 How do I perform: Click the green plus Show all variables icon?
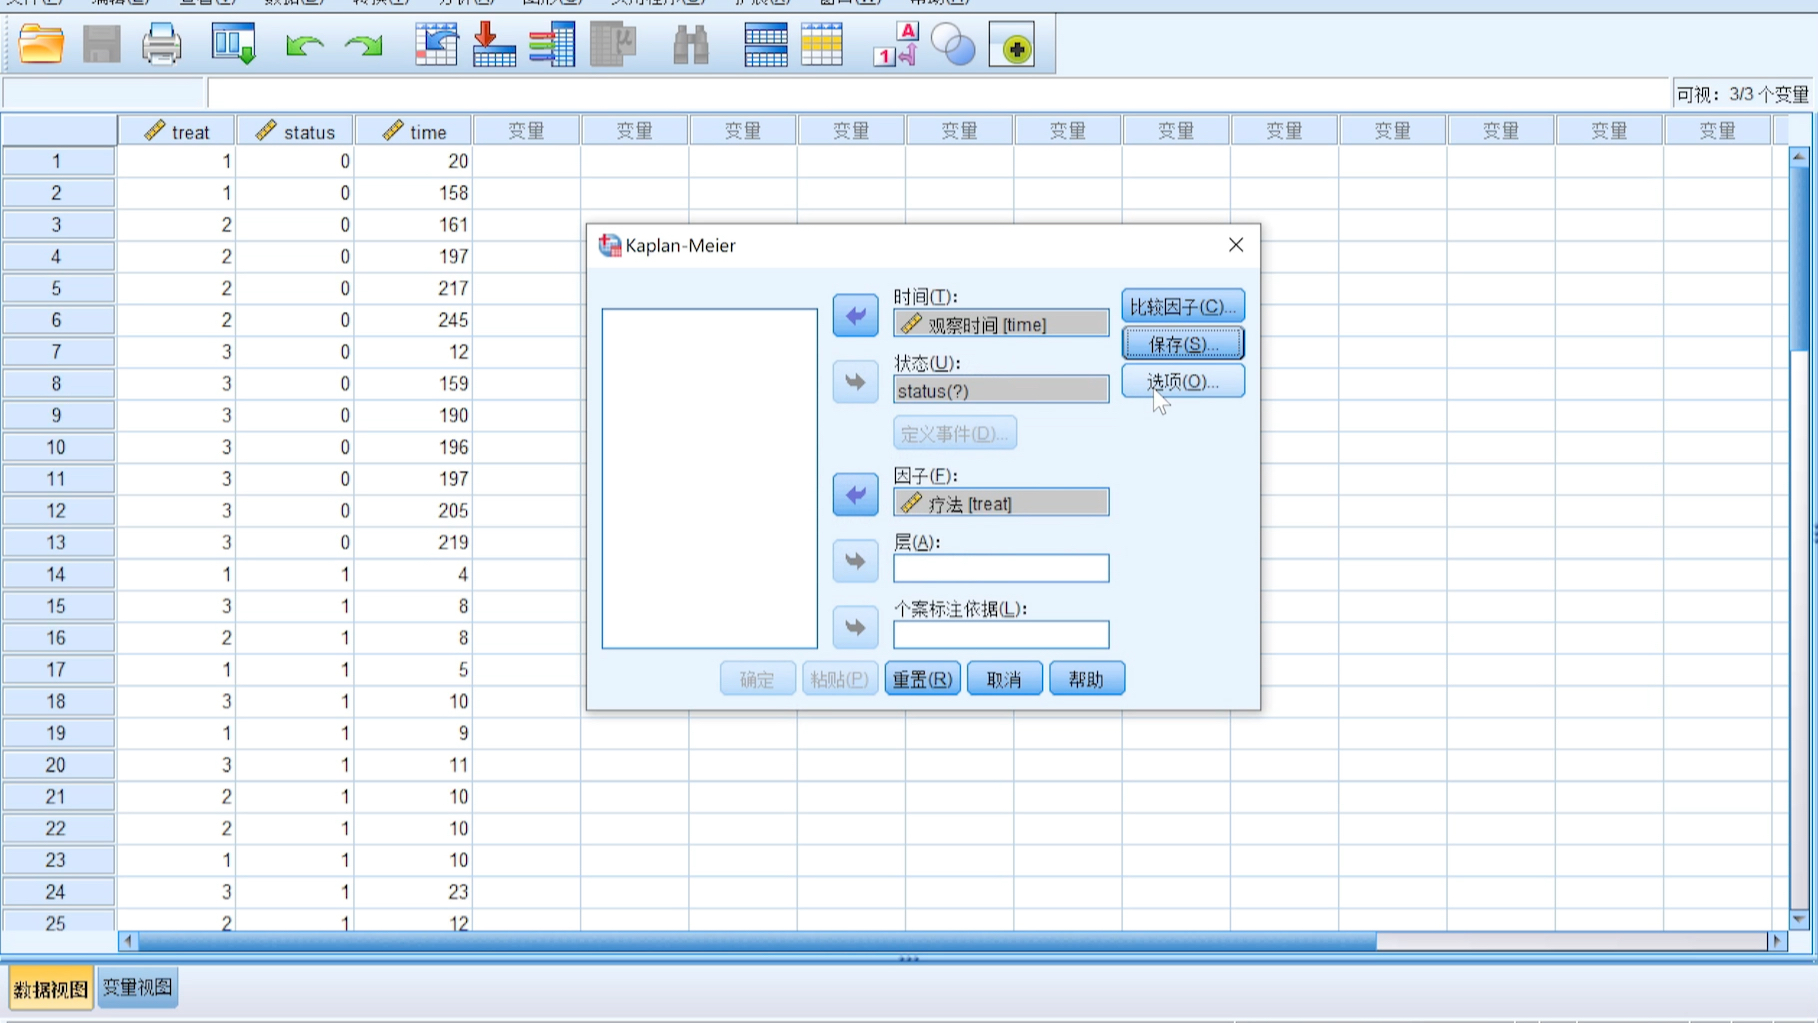click(1012, 46)
